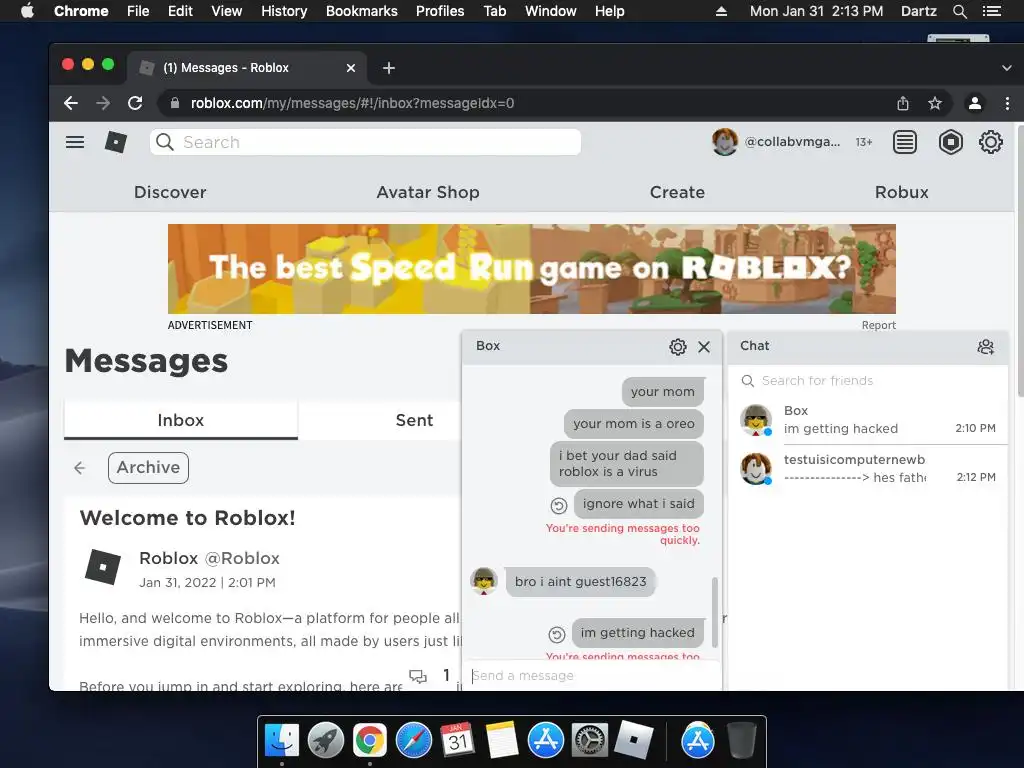Click the create chat group icon

[x=985, y=347]
